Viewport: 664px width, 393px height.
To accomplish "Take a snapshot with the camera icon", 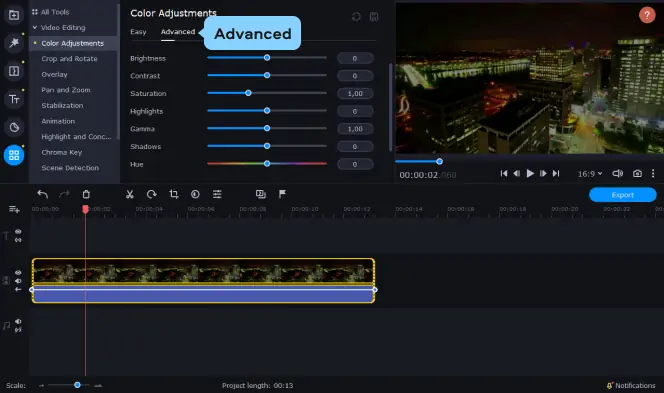I will coord(637,174).
